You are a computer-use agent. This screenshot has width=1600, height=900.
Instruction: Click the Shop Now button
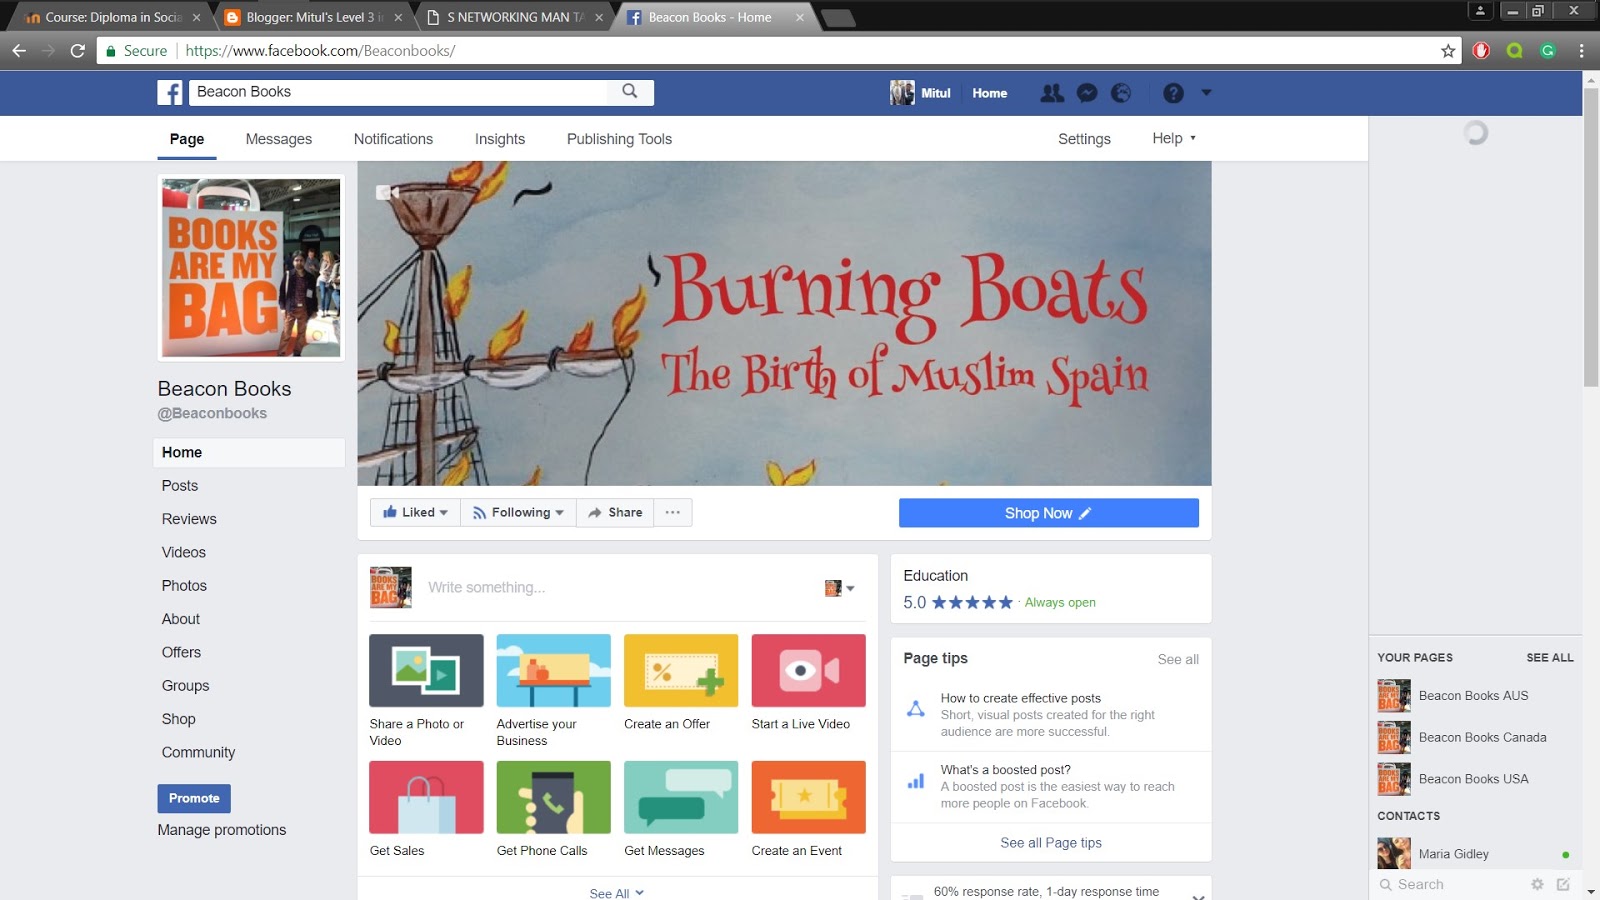[1048, 513]
